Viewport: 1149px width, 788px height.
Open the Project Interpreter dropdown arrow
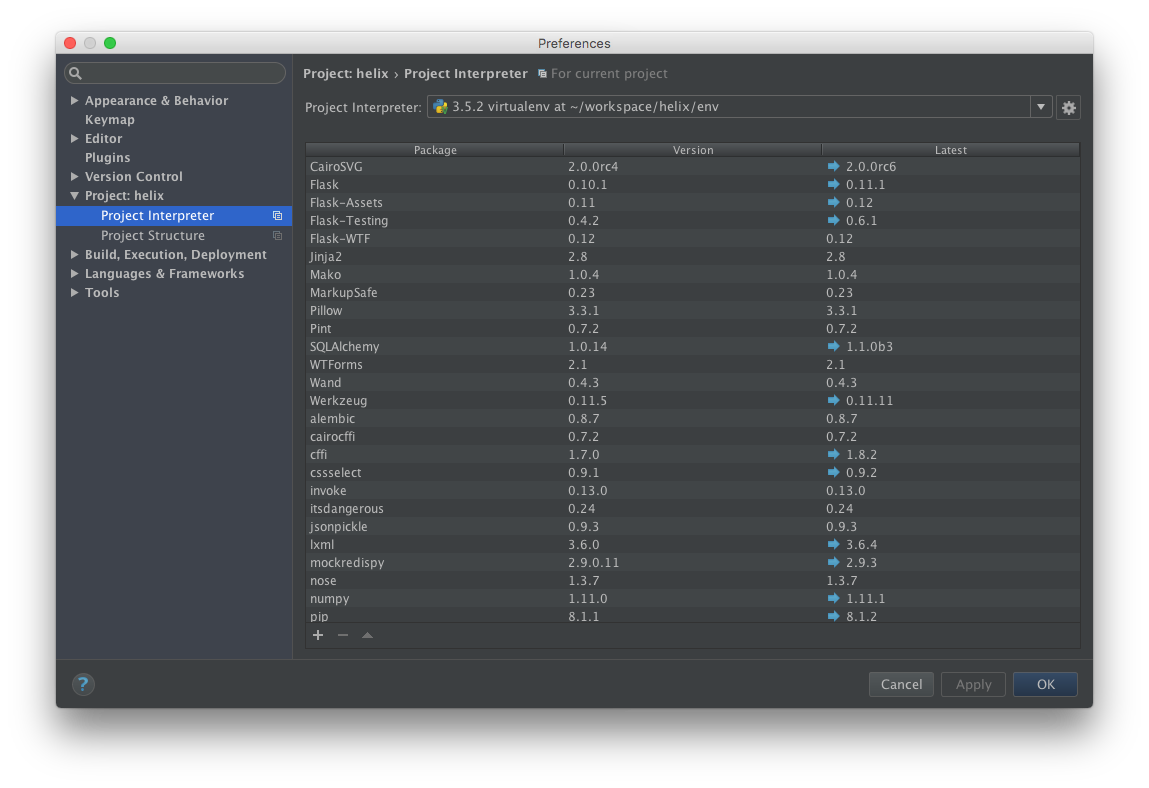pos(1041,107)
